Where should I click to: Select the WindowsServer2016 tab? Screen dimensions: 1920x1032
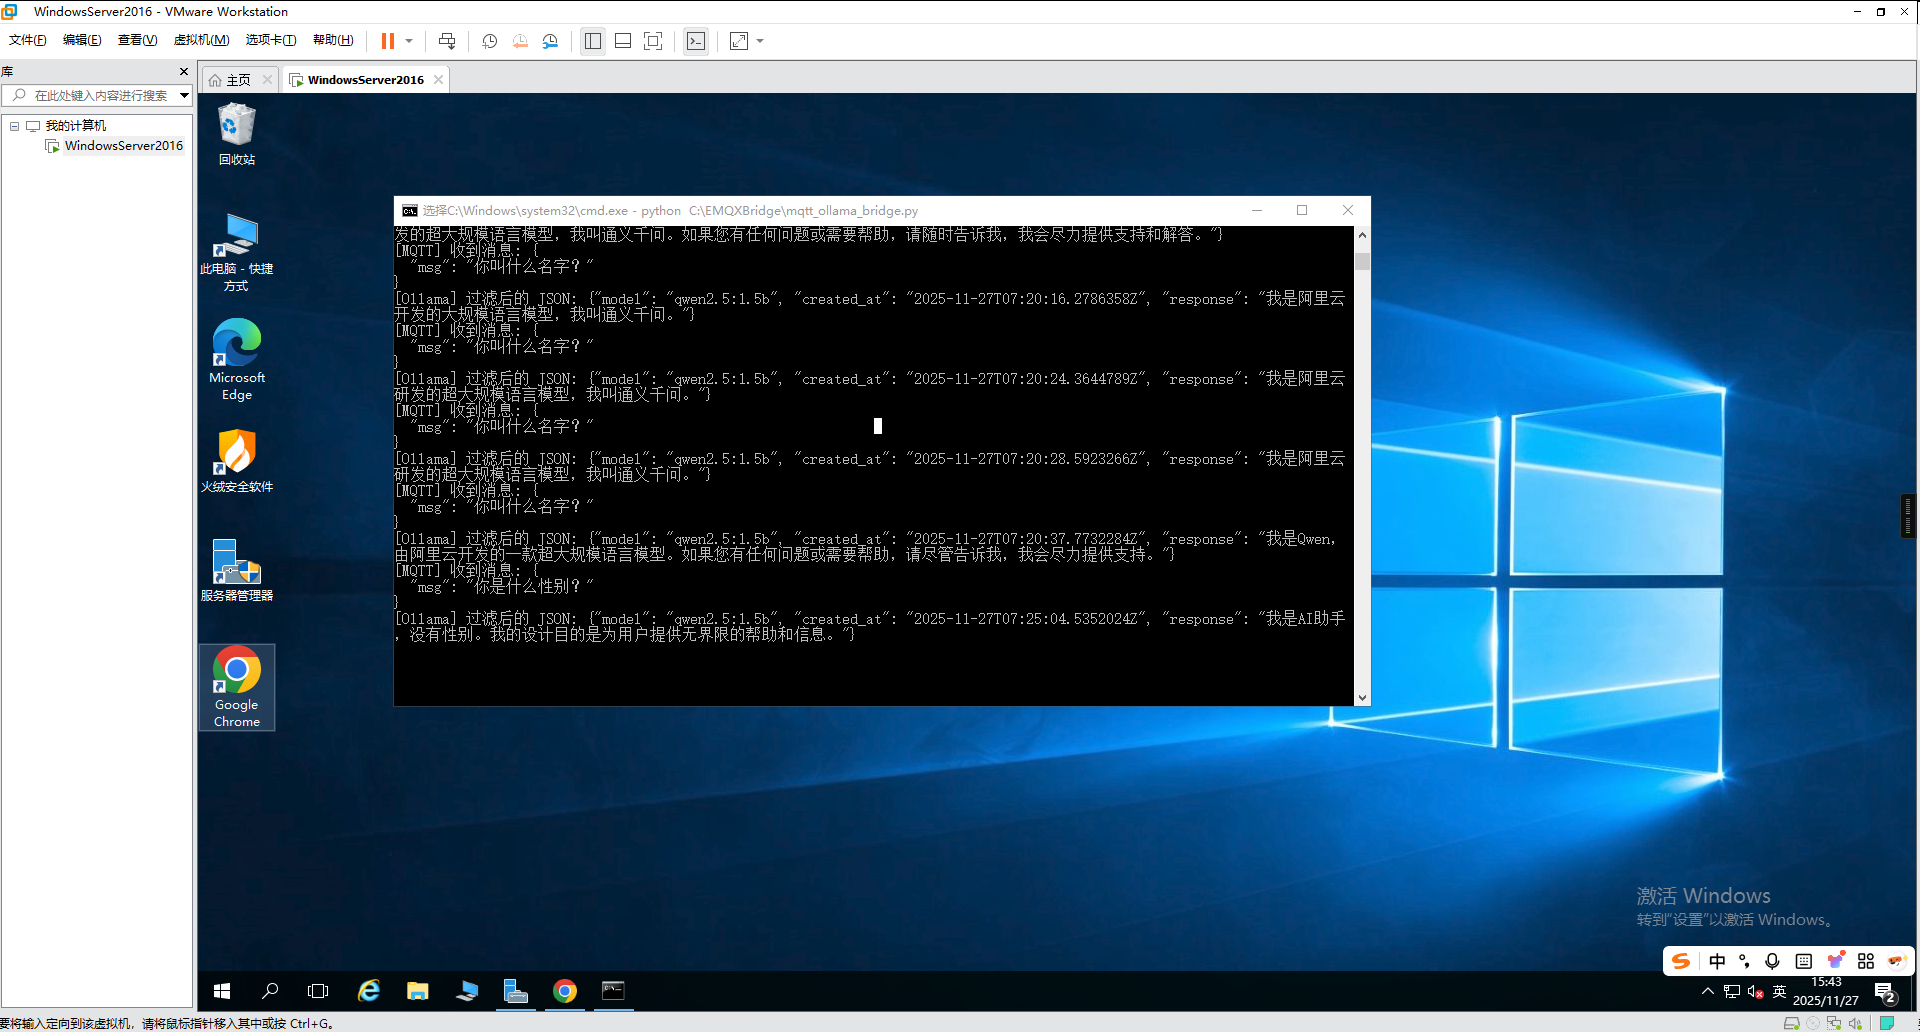tap(365, 80)
